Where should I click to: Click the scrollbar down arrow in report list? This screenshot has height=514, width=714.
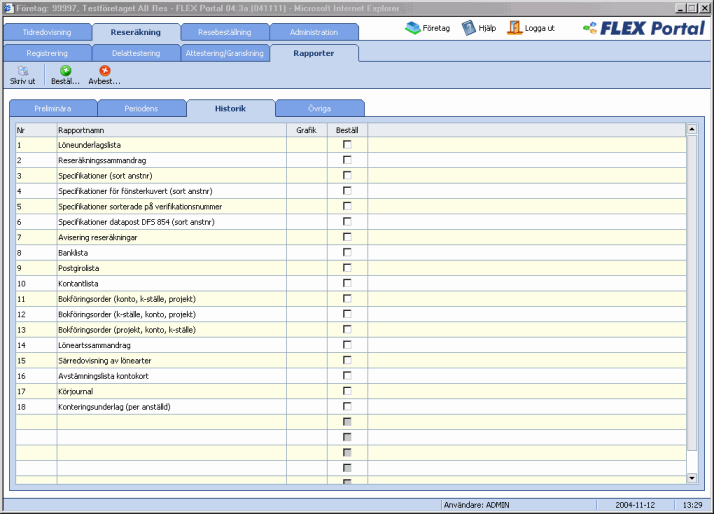pyautogui.click(x=690, y=478)
